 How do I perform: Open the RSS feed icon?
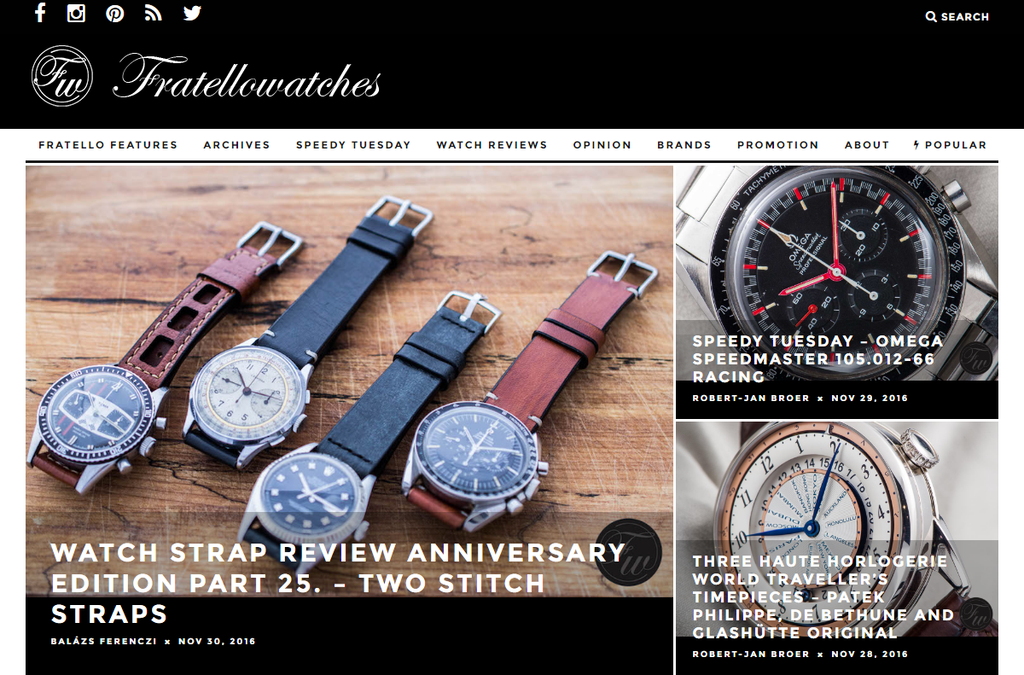(x=153, y=13)
